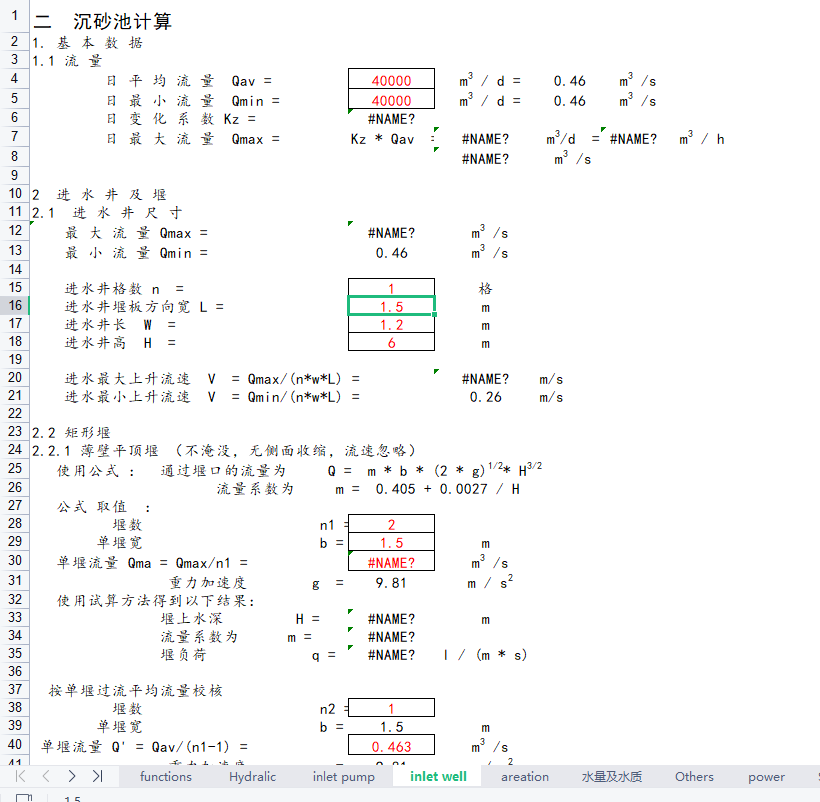Switch to the functions sheet tab
820x802 pixels.
click(166, 776)
